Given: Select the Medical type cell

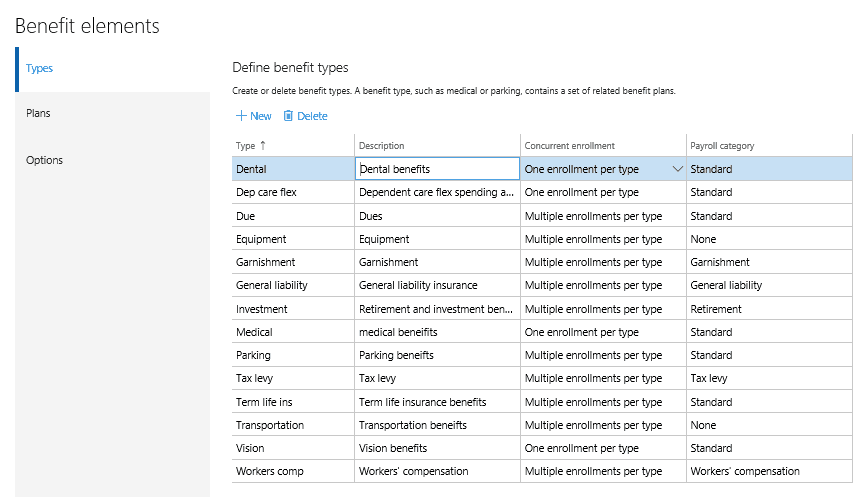Looking at the screenshot, I should (x=293, y=332).
